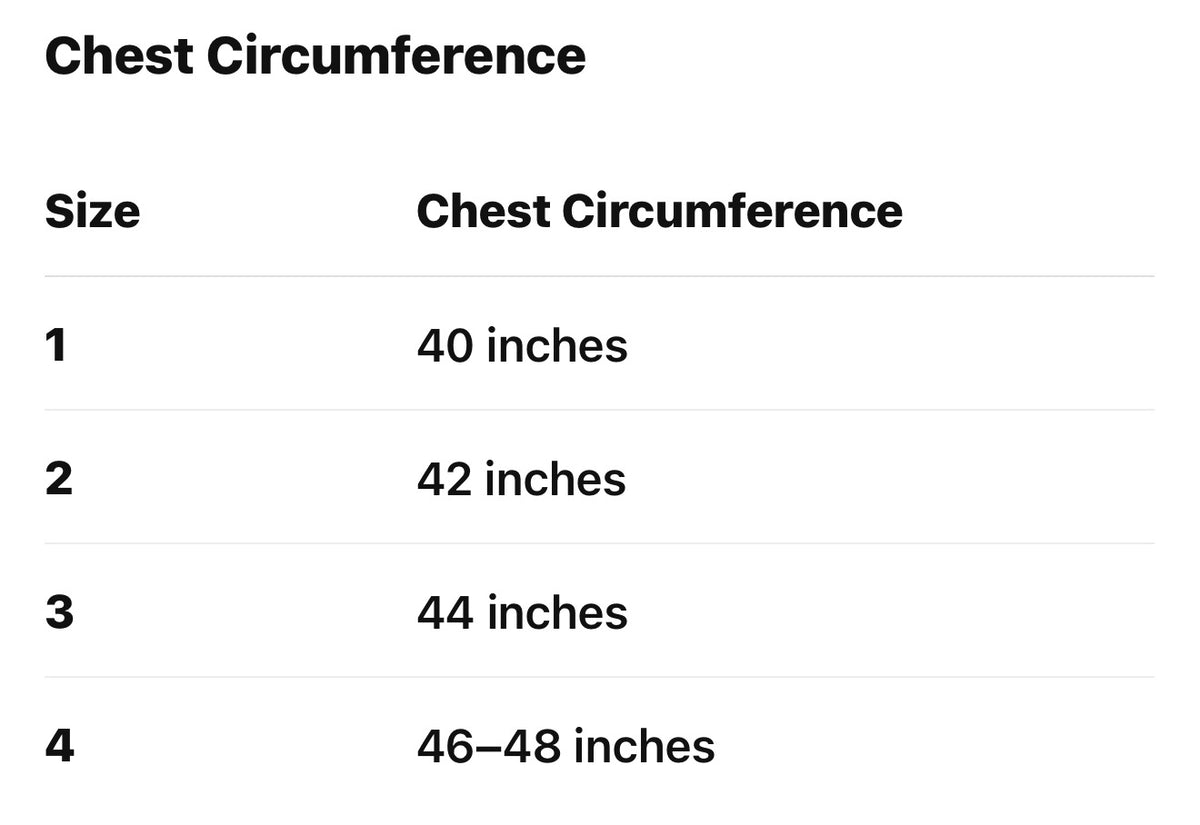Select the "44 inches" measurement cell
1200x825 pixels.
522,612
